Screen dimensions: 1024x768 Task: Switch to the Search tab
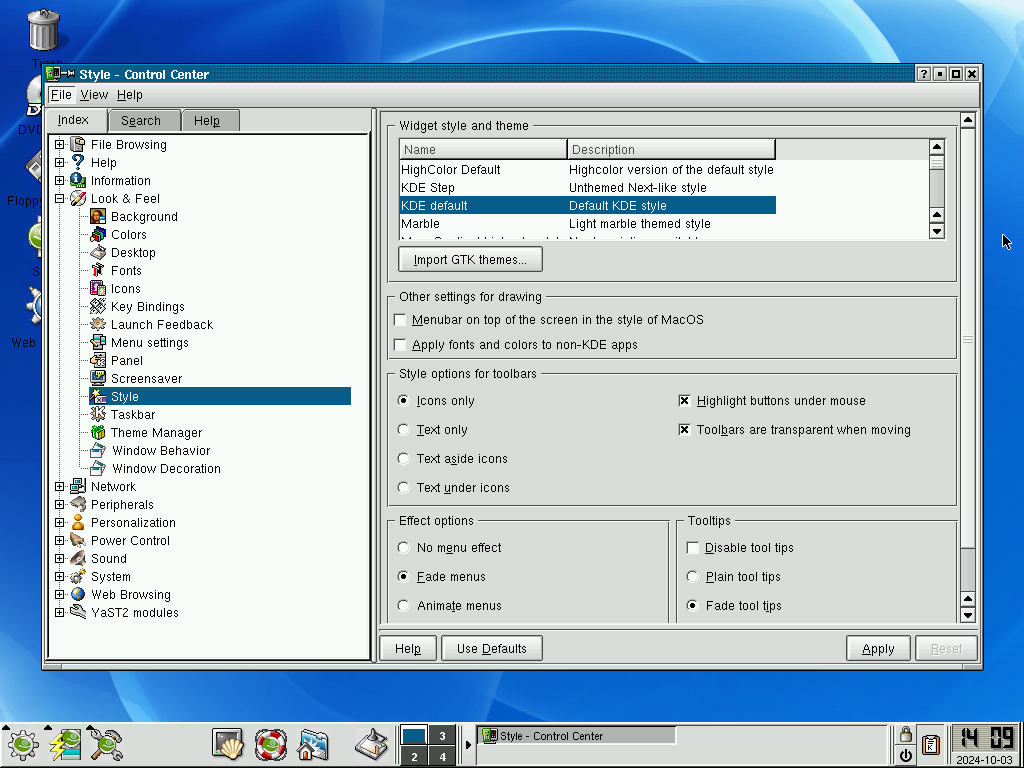[x=141, y=121]
